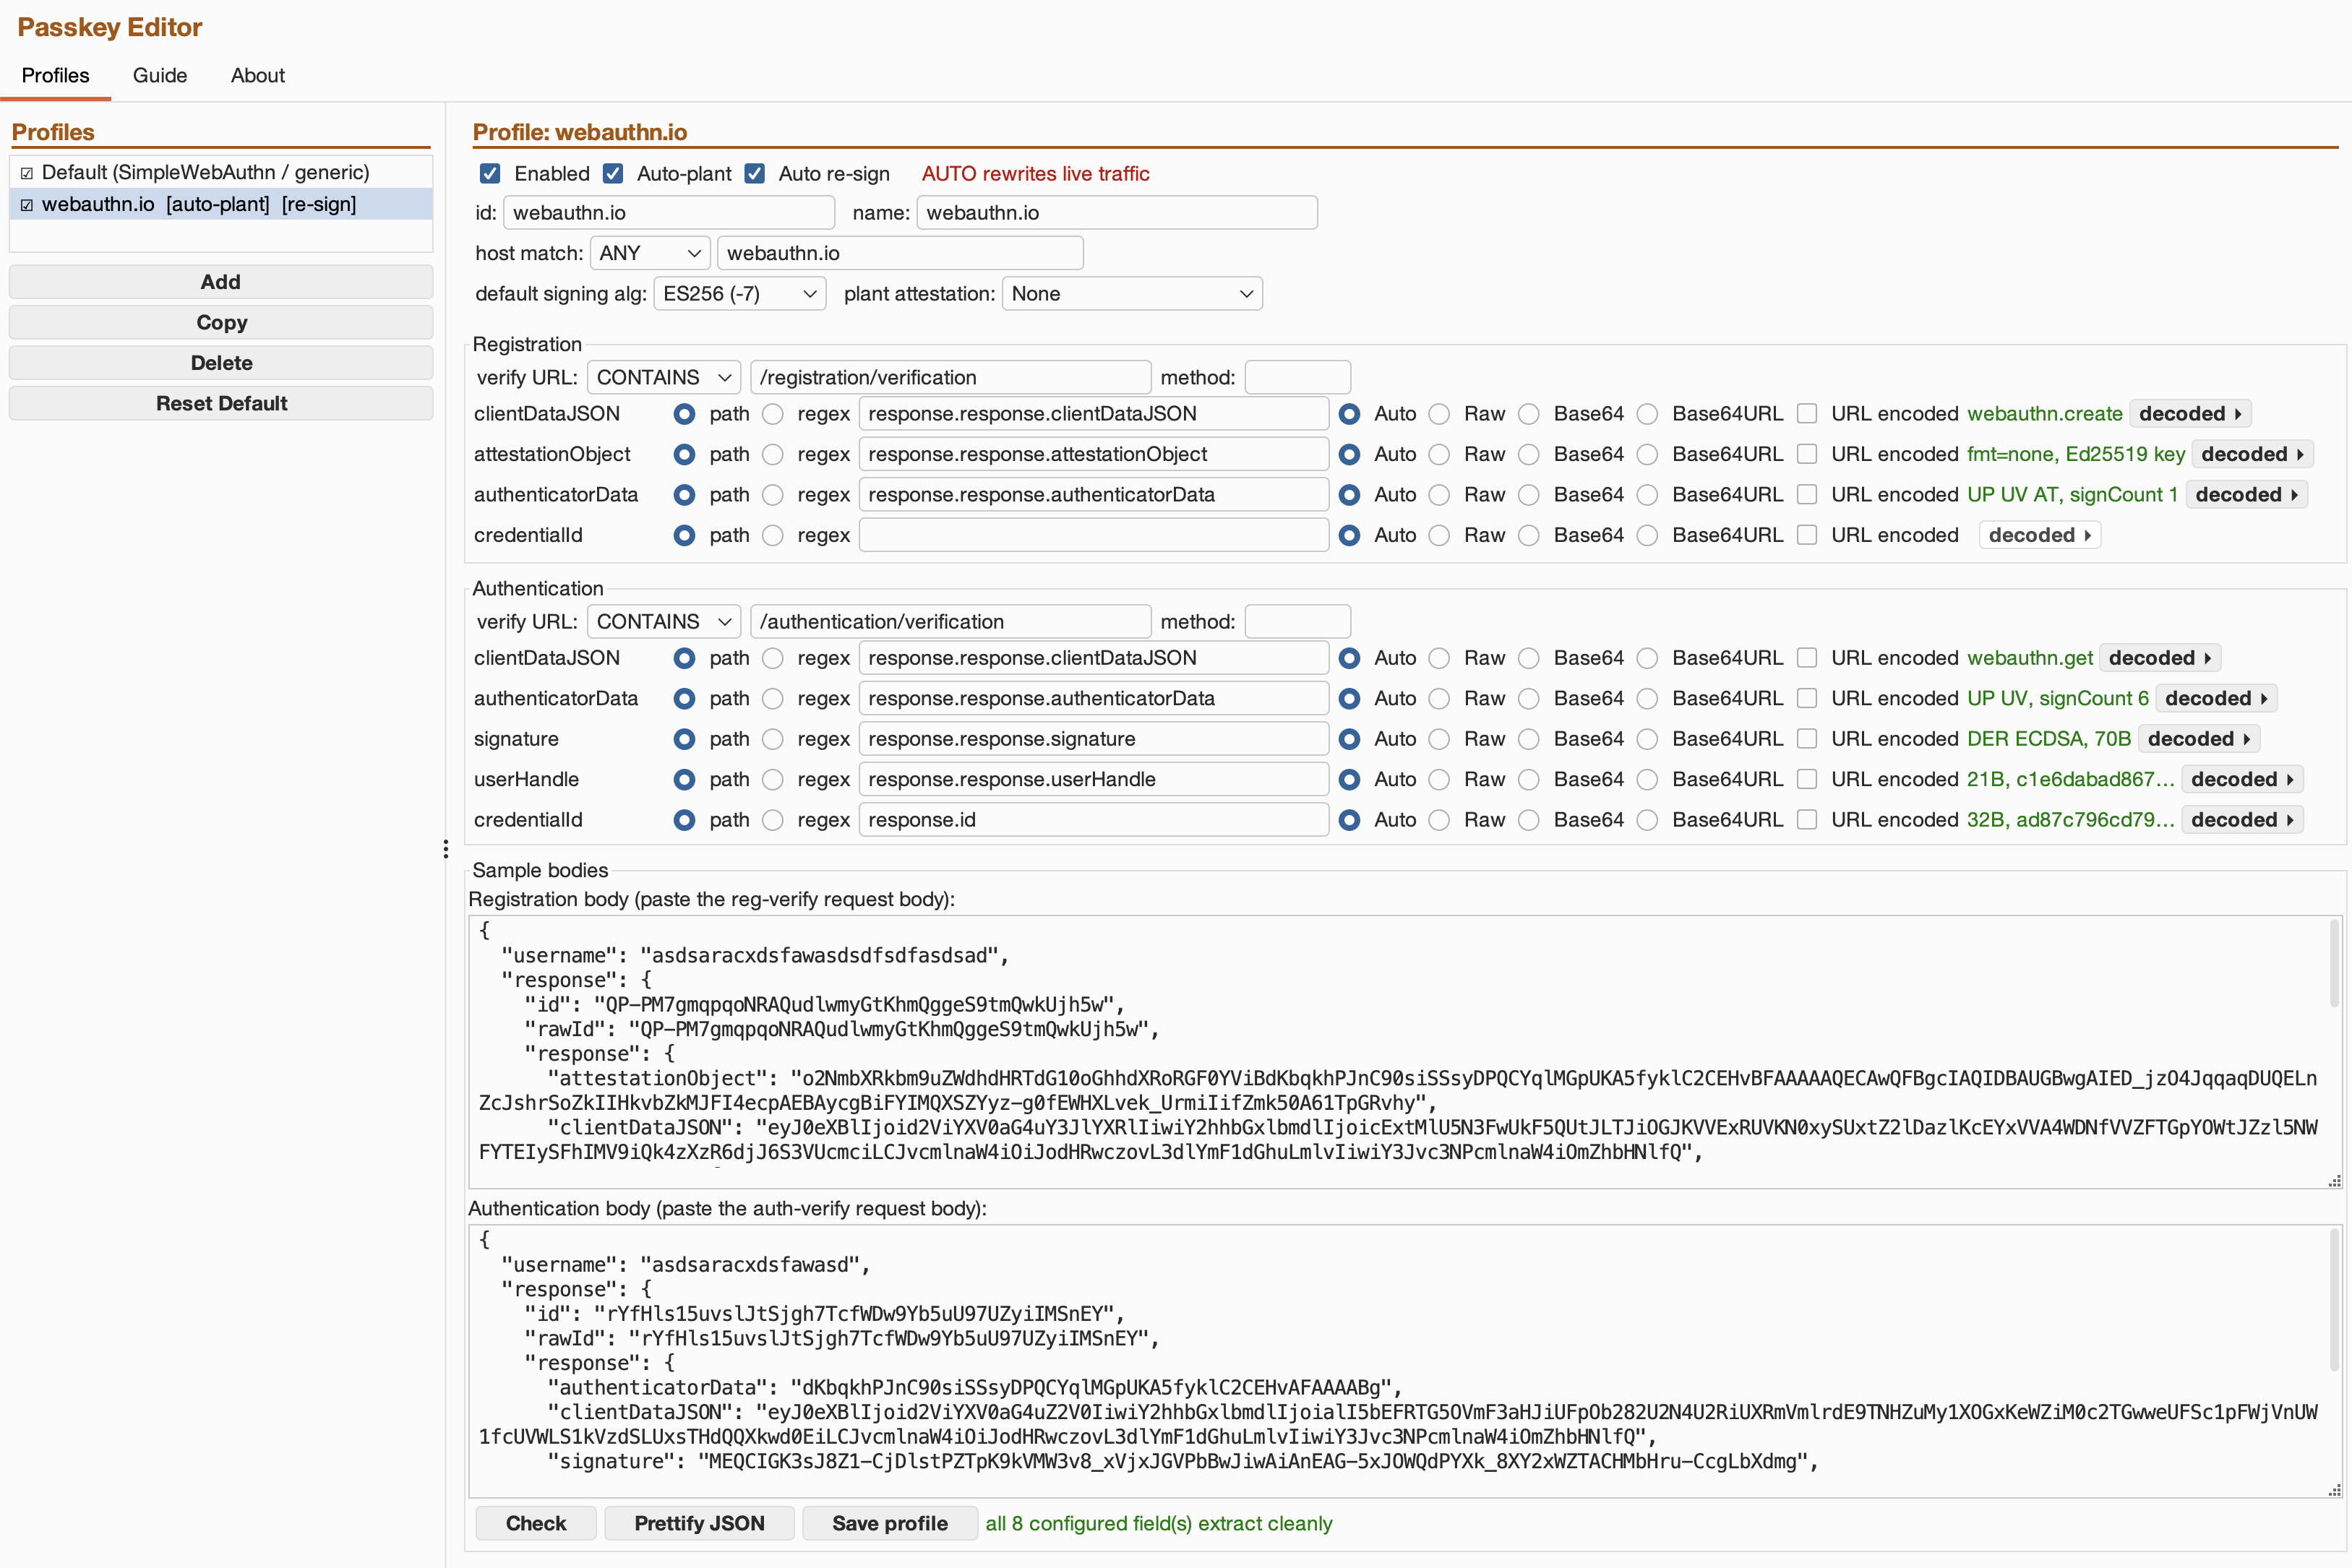The image size is (2352, 1568).
Task: Expand decoded for Authentication credentialId 32B row
Action: (2242, 820)
